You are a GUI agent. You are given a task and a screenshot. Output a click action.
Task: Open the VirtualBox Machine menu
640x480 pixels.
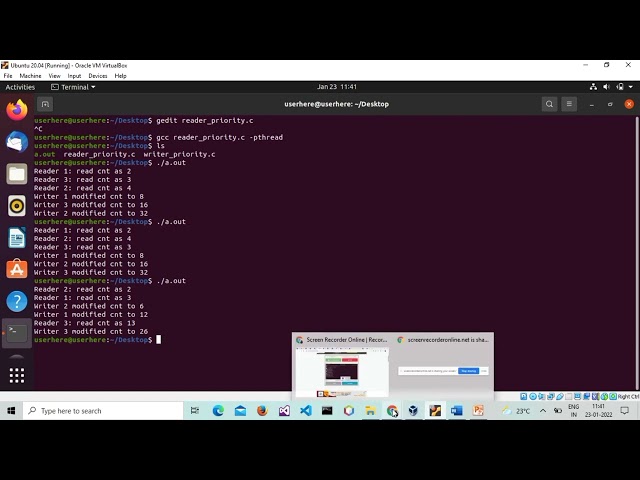pyautogui.click(x=30, y=76)
